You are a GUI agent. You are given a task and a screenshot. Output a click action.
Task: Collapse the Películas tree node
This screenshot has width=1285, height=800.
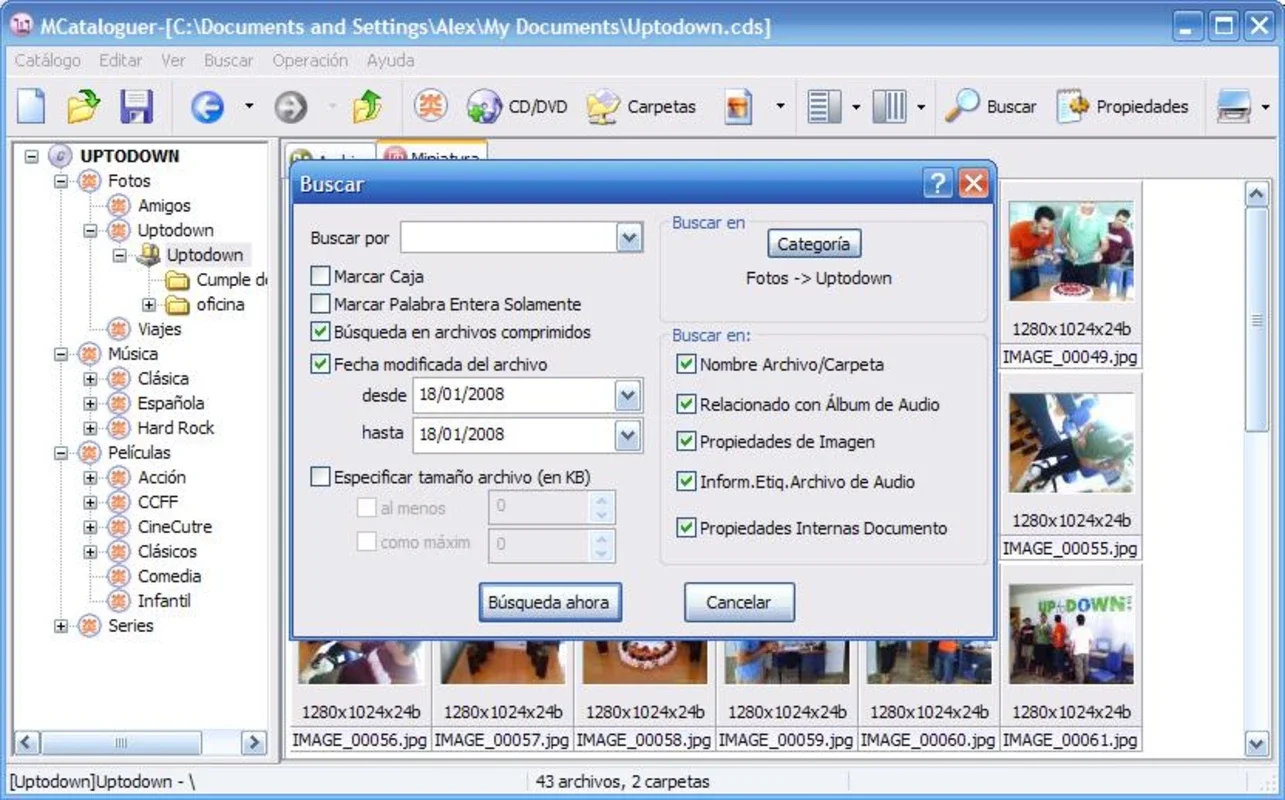[x=61, y=453]
